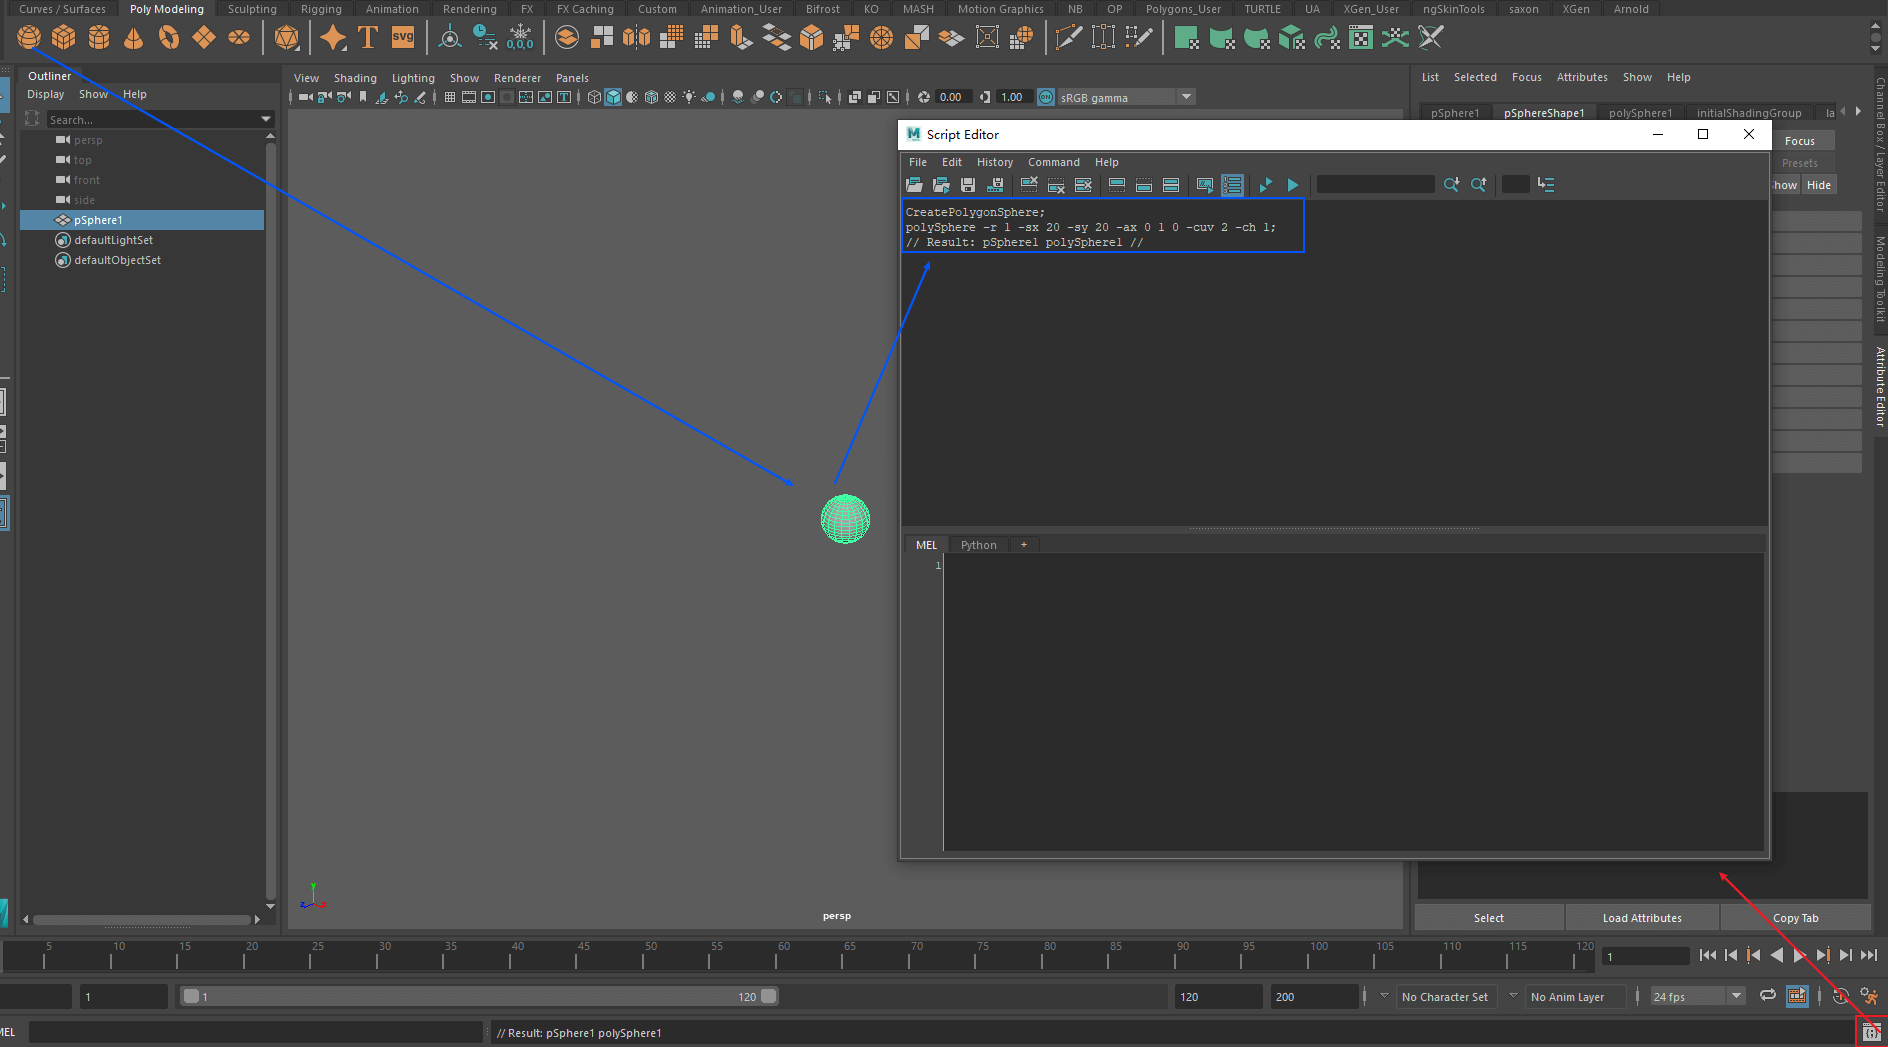Open the No Character Set dropdown arrow
1888x1047 pixels.
[1384, 996]
